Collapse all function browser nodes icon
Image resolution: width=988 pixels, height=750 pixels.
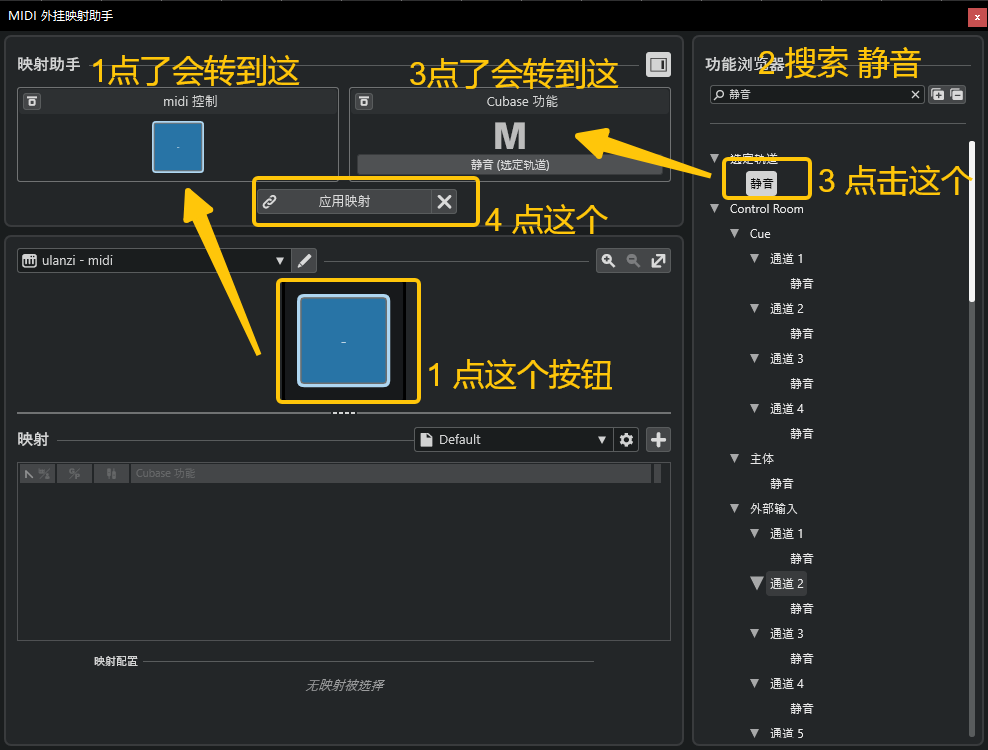pyautogui.click(x=956, y=95)
